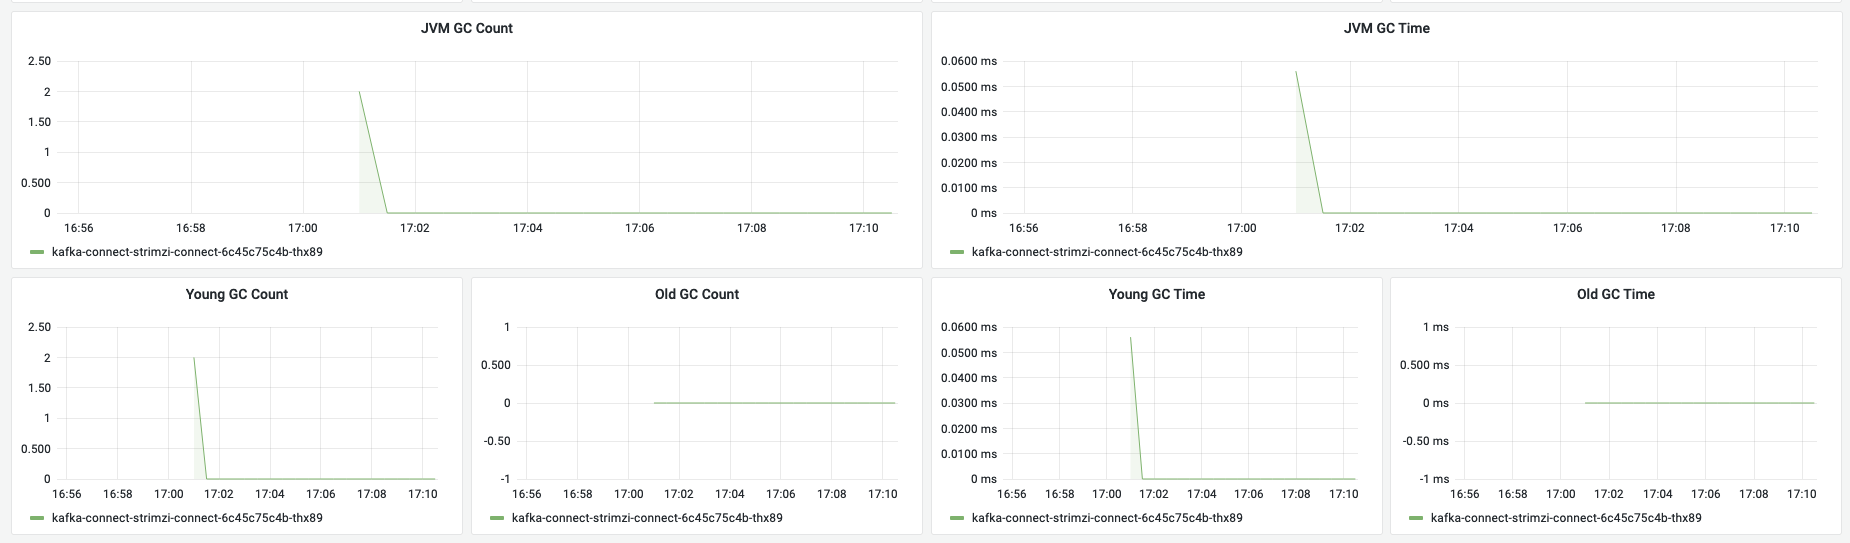Open the JVM GC Time panel title menu
This screenshot has width=1850, height=543.
[x=1386, y=28]
